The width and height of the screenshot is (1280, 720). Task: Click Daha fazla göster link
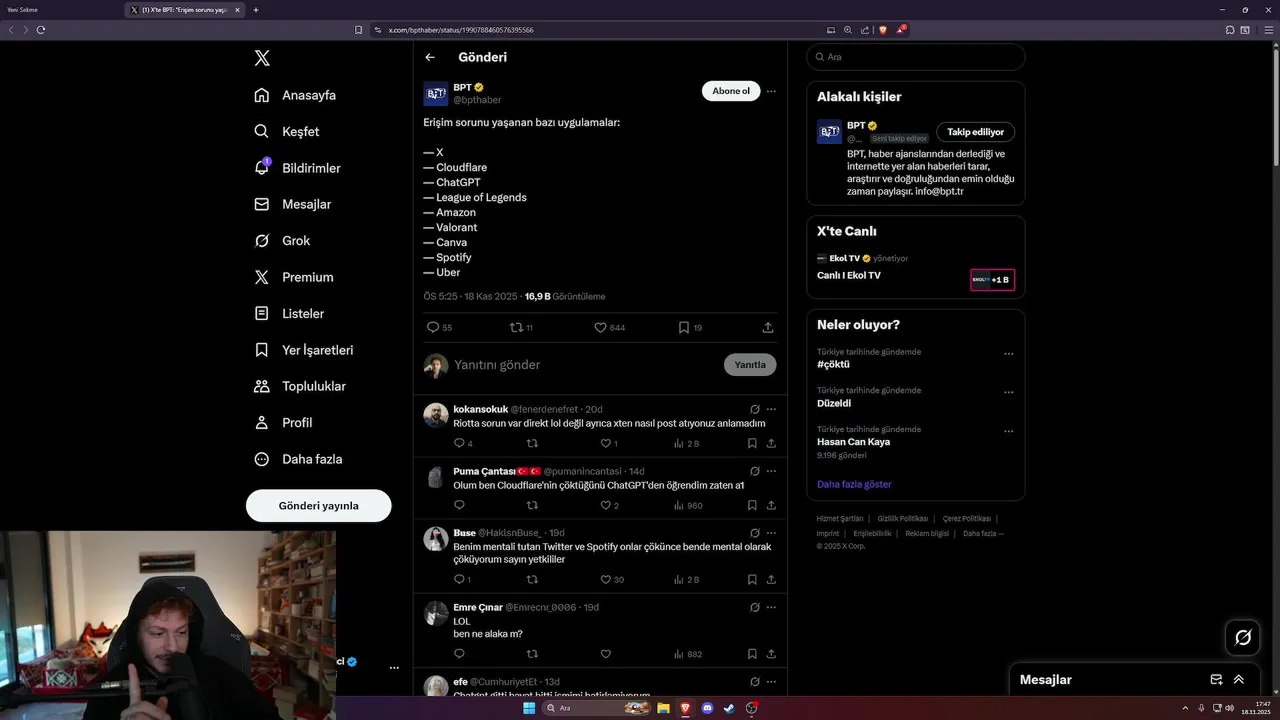click(854, 484)
